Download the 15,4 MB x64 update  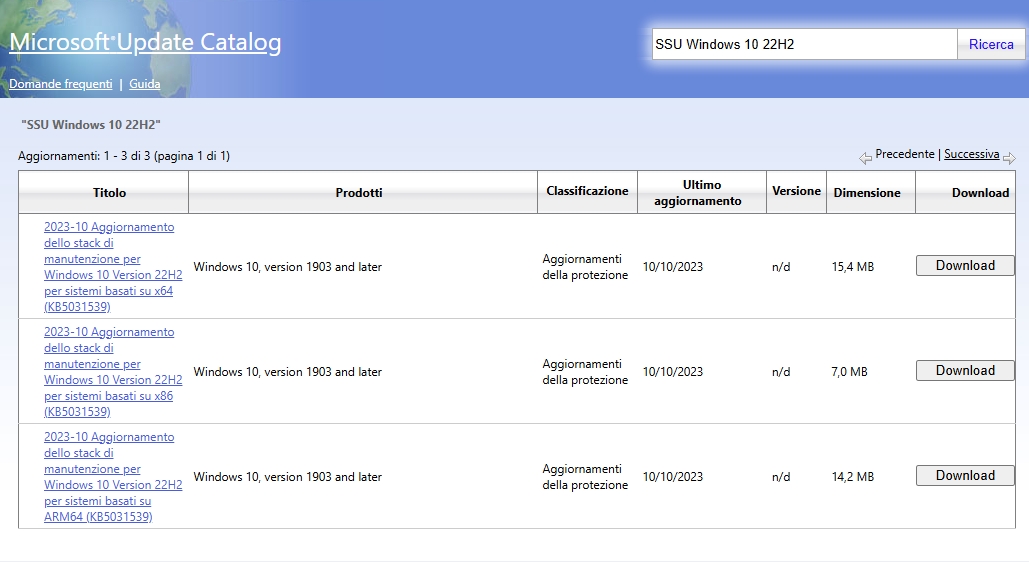pos(965,266)
